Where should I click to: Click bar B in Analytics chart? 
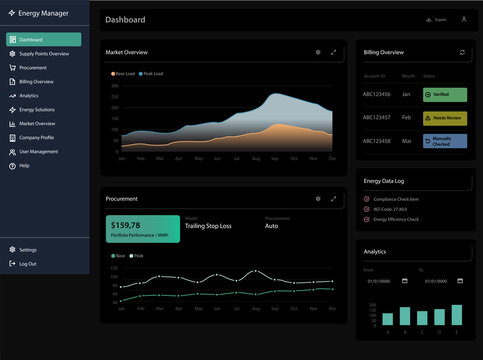click(x=405, y=316)
